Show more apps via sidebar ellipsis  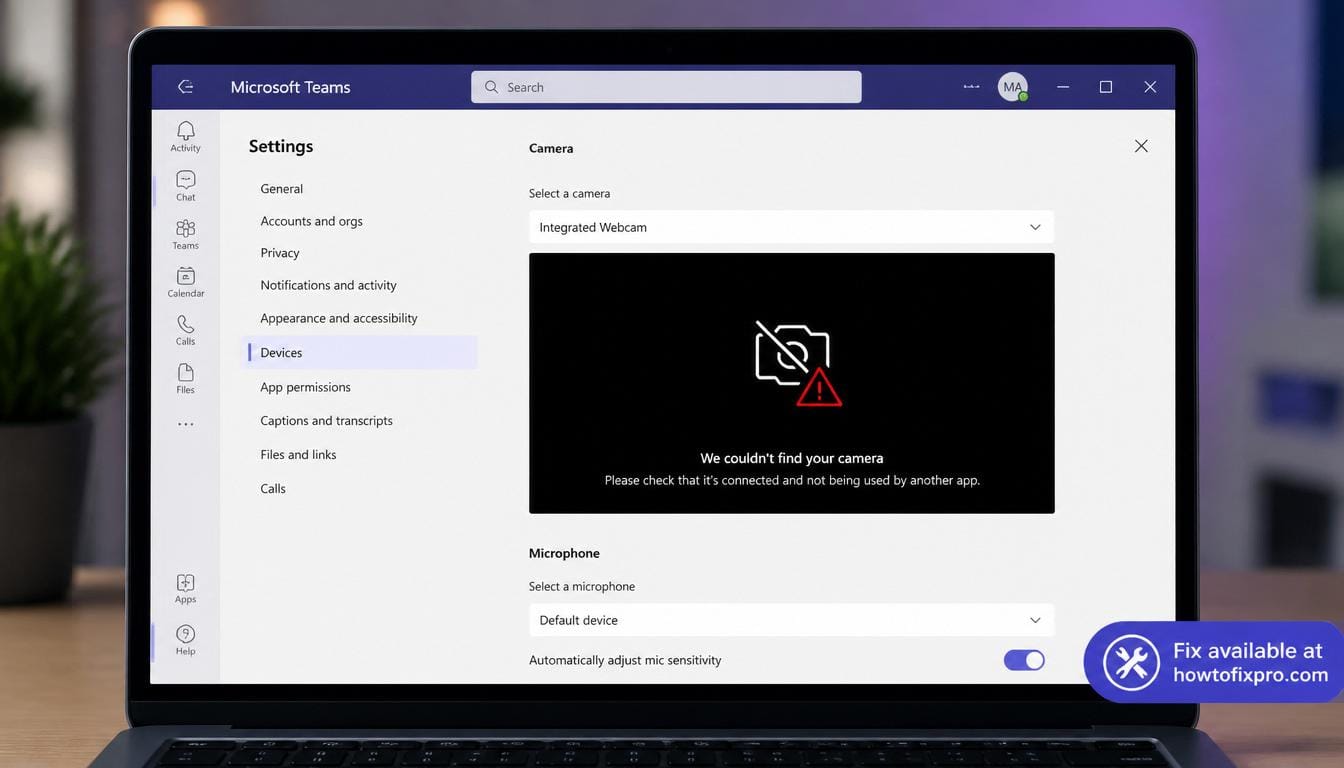click(x=185, y=424)
